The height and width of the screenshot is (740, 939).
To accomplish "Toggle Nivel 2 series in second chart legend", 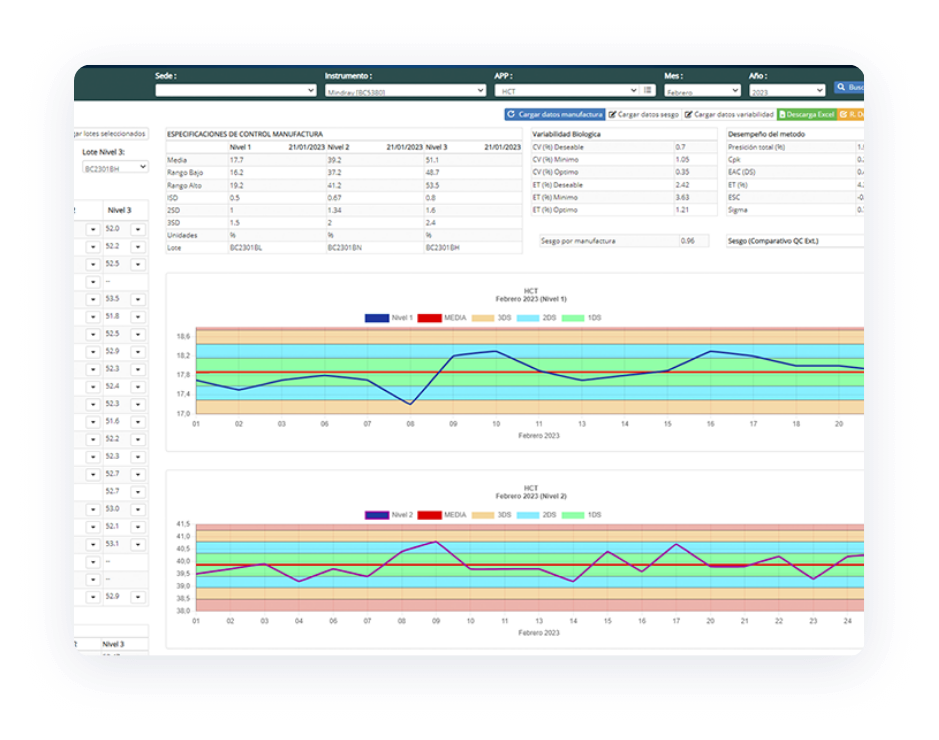I will (x=389, y=515).
